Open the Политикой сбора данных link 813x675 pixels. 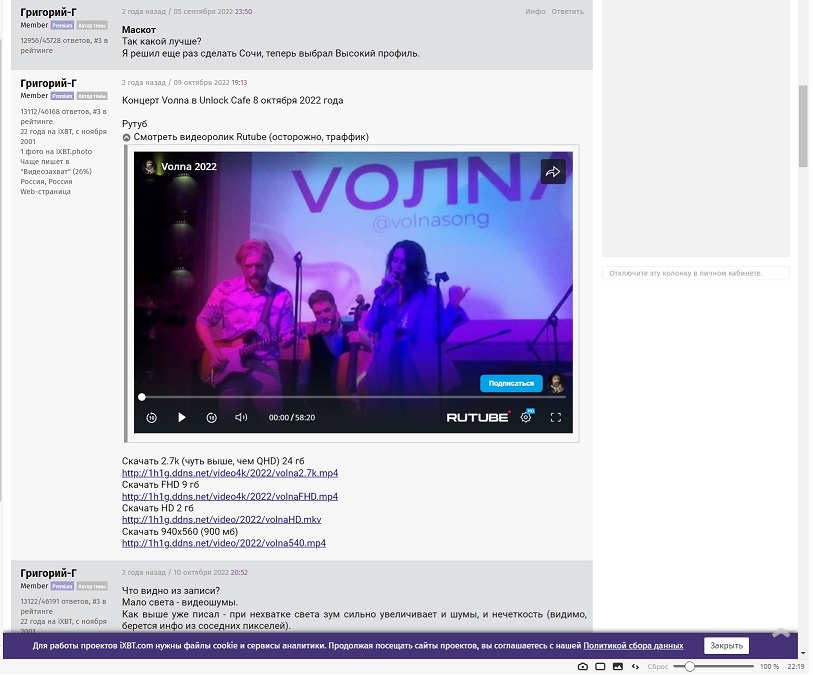tap(633, 645)
